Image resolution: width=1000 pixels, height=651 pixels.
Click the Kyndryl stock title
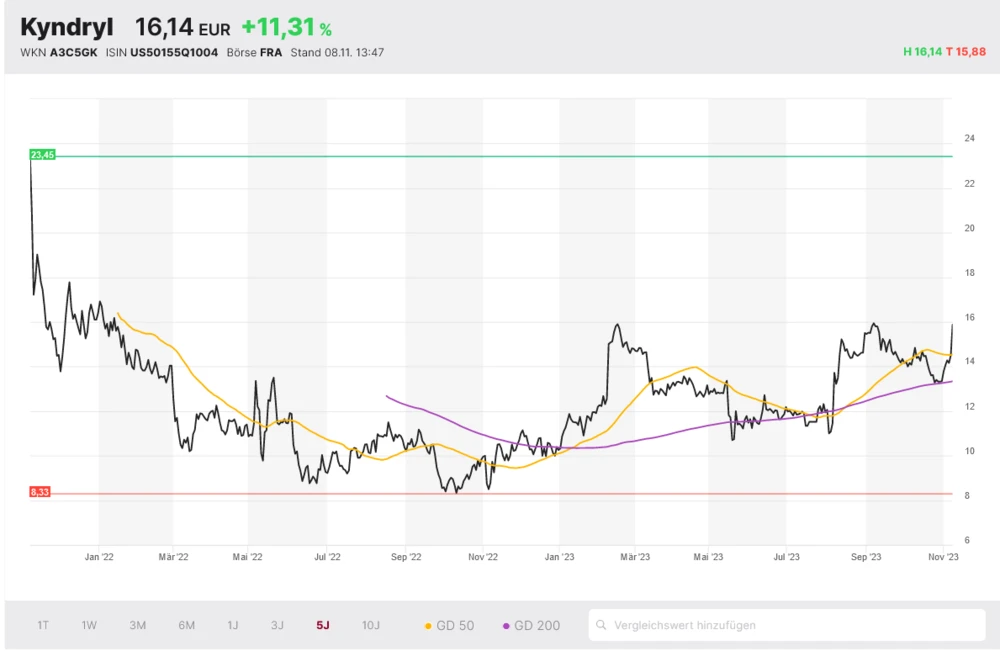(x=67, y=27)
